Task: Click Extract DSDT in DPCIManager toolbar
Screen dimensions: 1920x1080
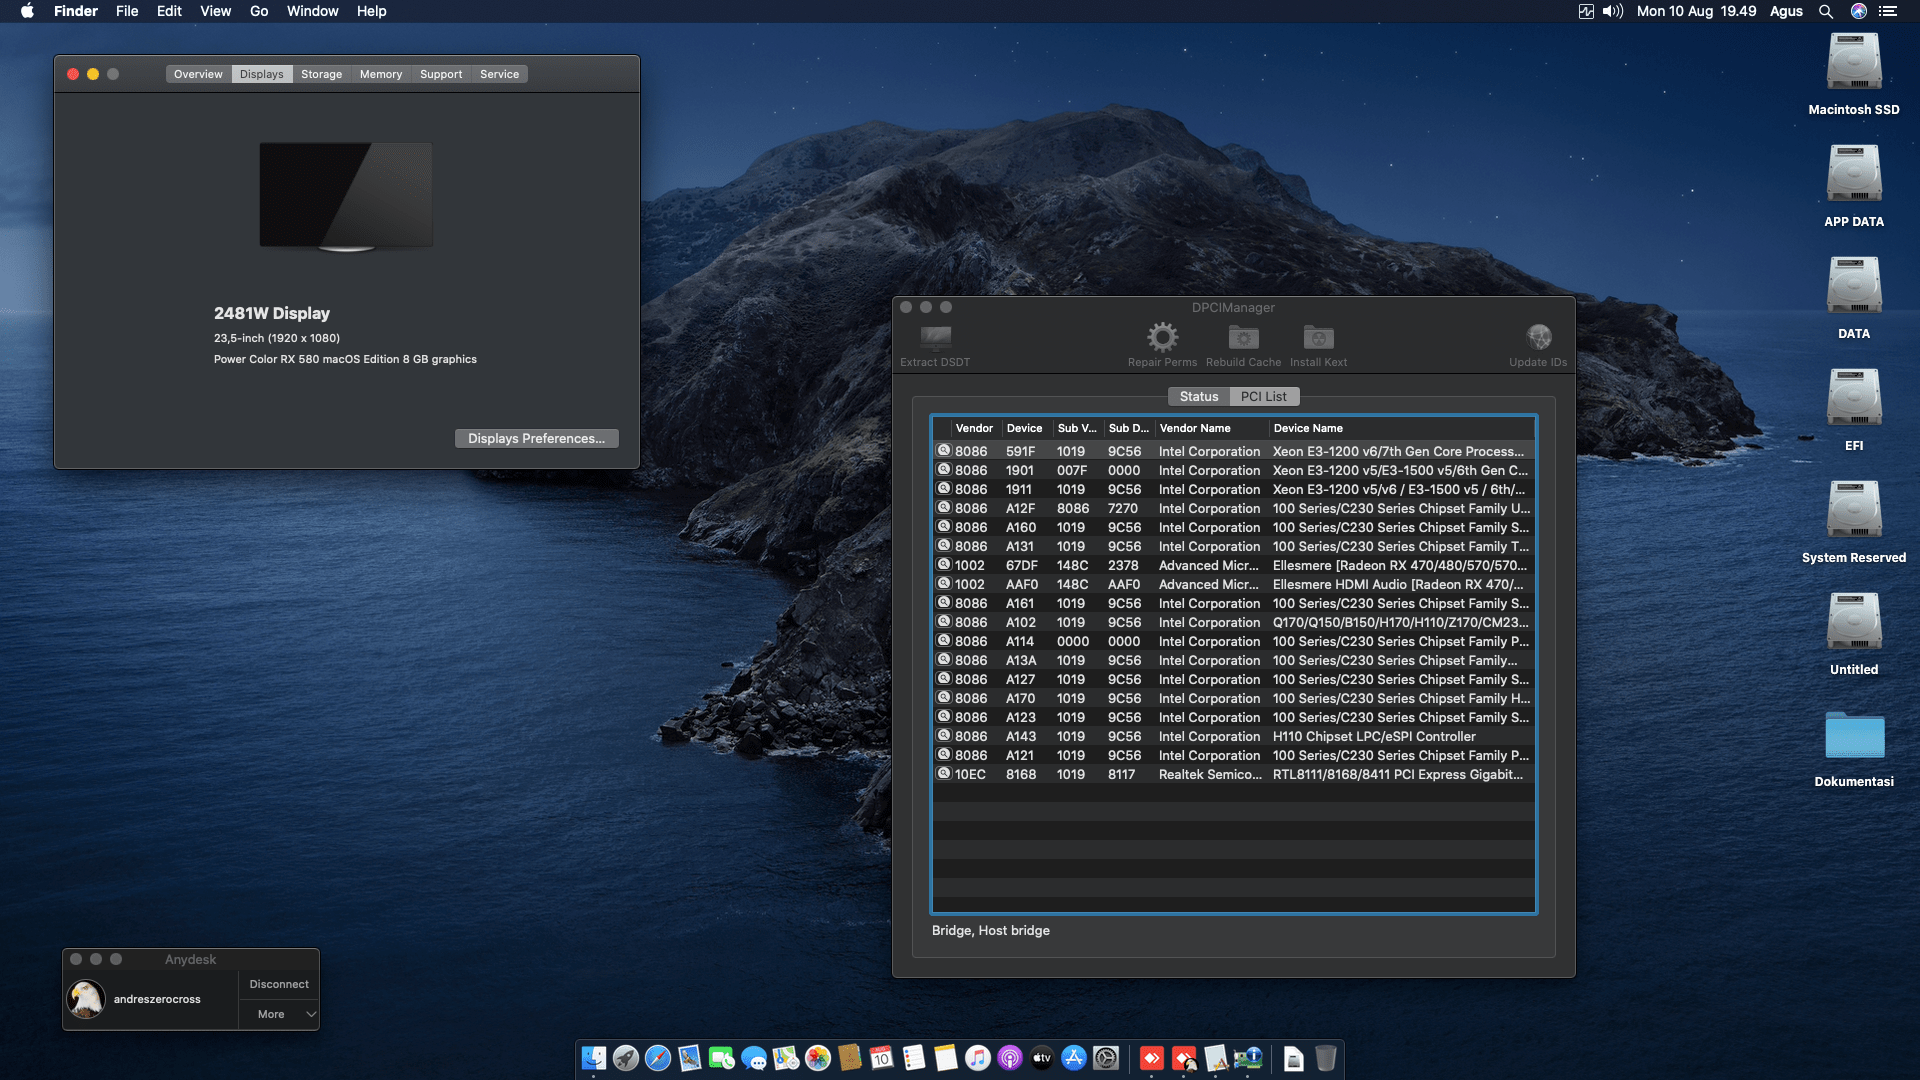Action: tap(935, 345)
